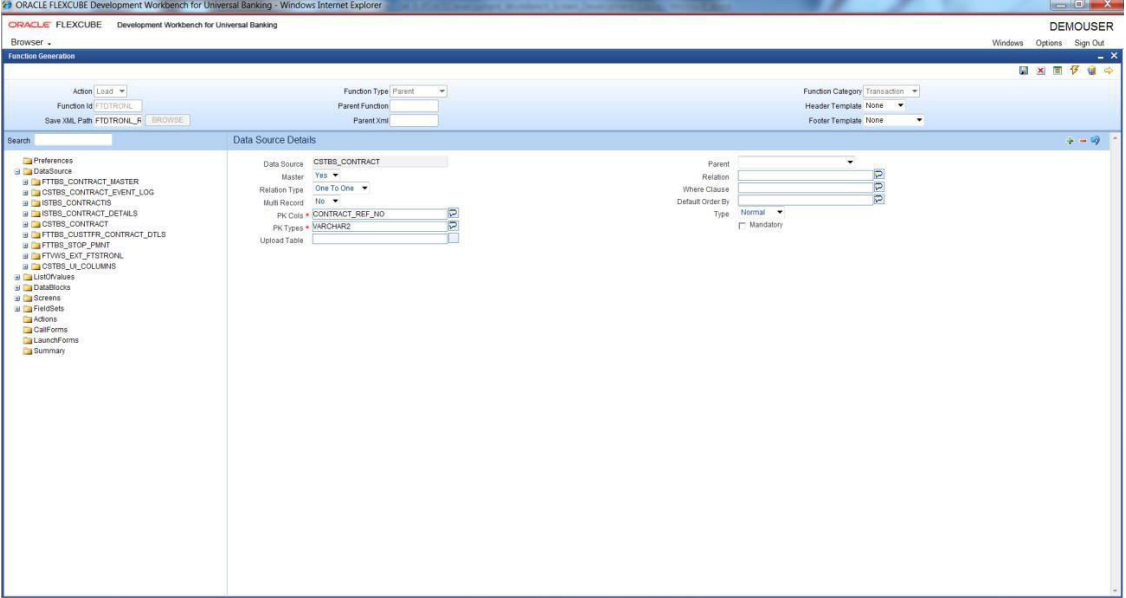Expand the Screens node
The image size is (1126, 598).
tap(17, 298)
